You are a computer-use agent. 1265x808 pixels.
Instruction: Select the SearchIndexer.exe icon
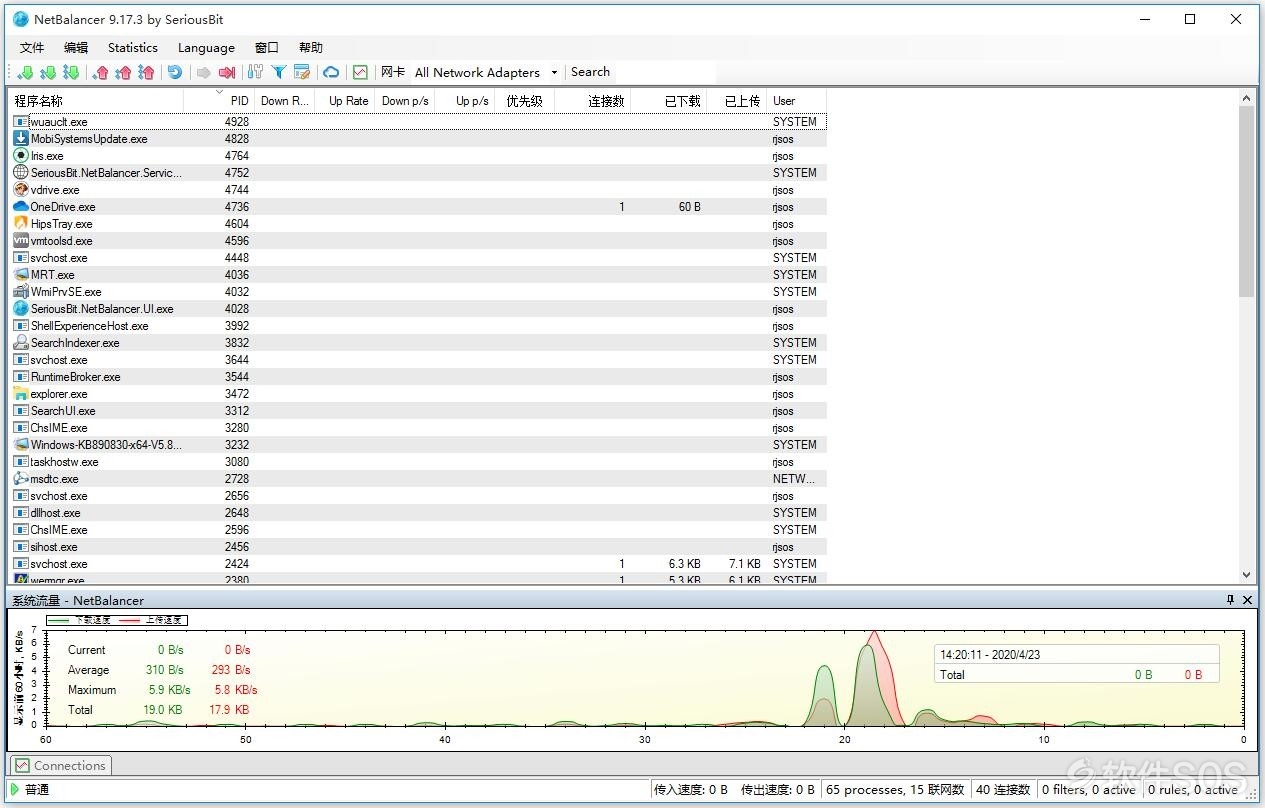tap(21, 343)
